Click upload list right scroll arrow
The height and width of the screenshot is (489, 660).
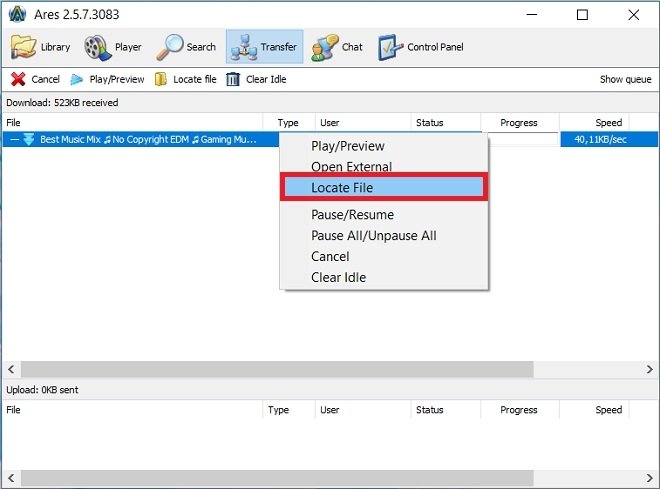[x=649, y=478]
